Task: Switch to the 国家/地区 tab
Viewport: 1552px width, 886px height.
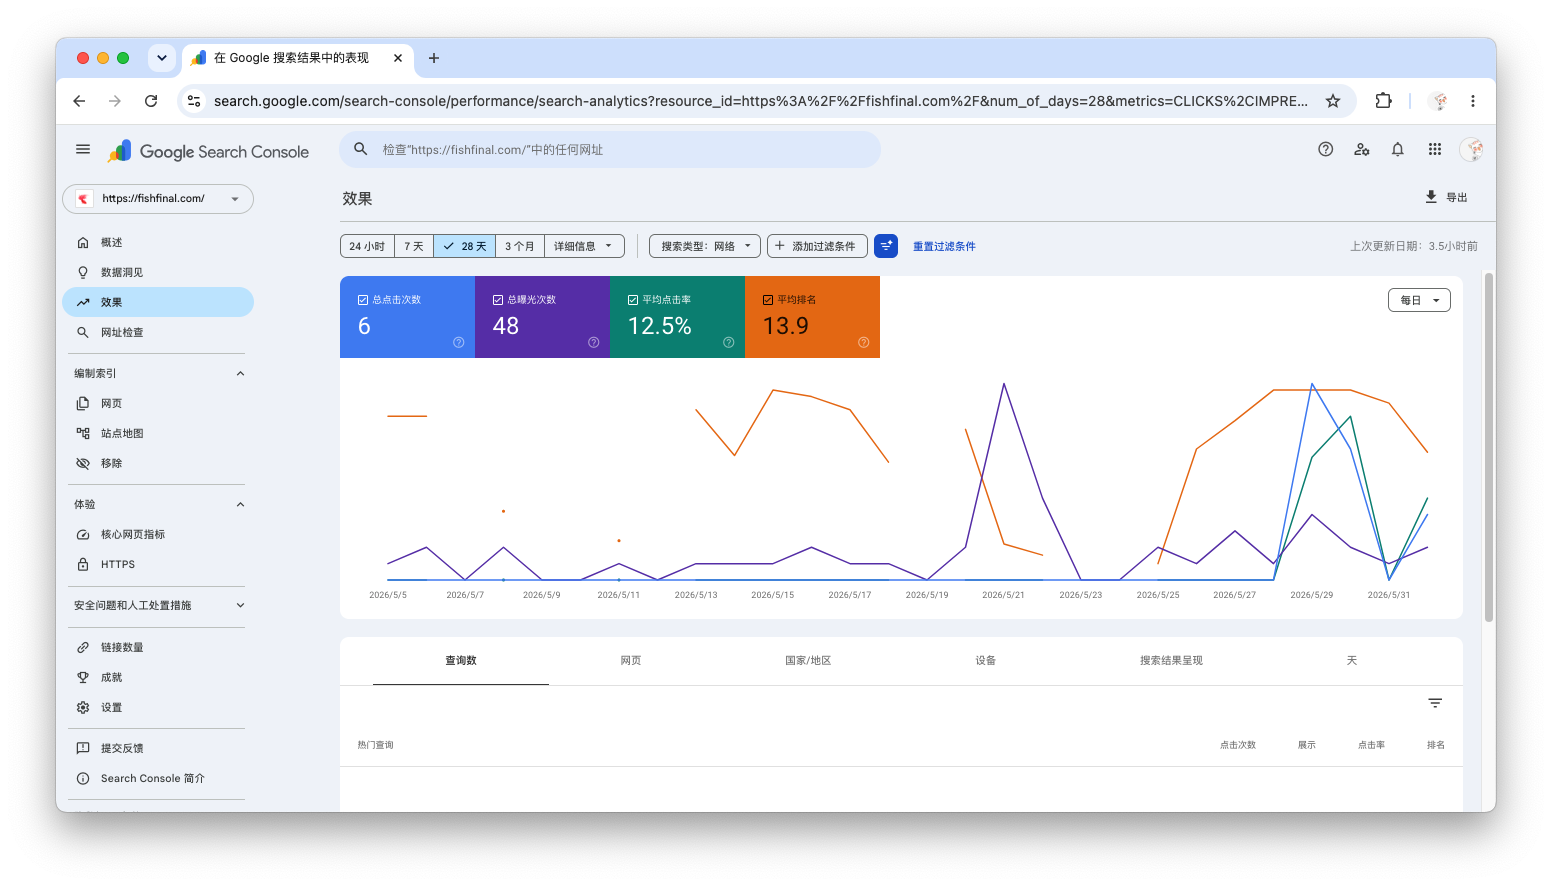Action: 808,661
